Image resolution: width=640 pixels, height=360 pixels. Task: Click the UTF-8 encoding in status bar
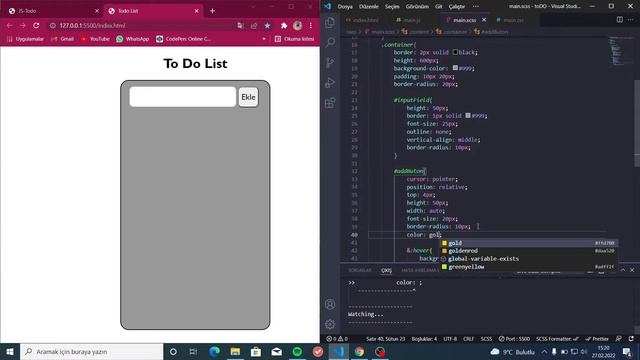[450, 339]
